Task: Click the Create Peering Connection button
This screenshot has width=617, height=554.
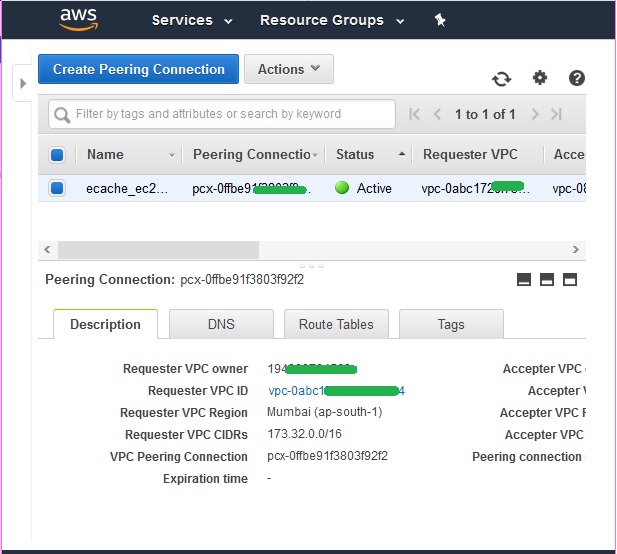Action: [138, 69]
